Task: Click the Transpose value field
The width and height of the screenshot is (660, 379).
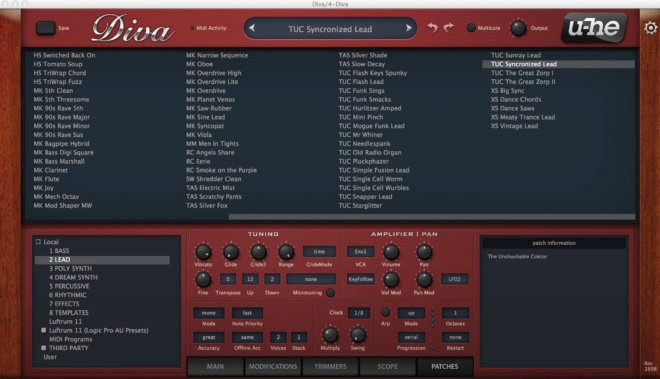Action: point(228,279)
